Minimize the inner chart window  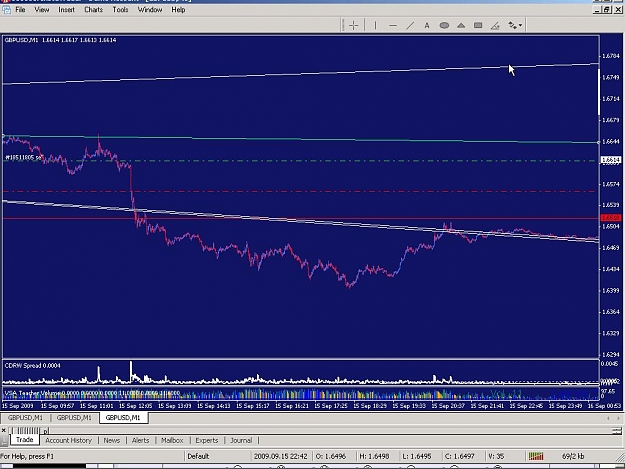[x=597, y=10]
